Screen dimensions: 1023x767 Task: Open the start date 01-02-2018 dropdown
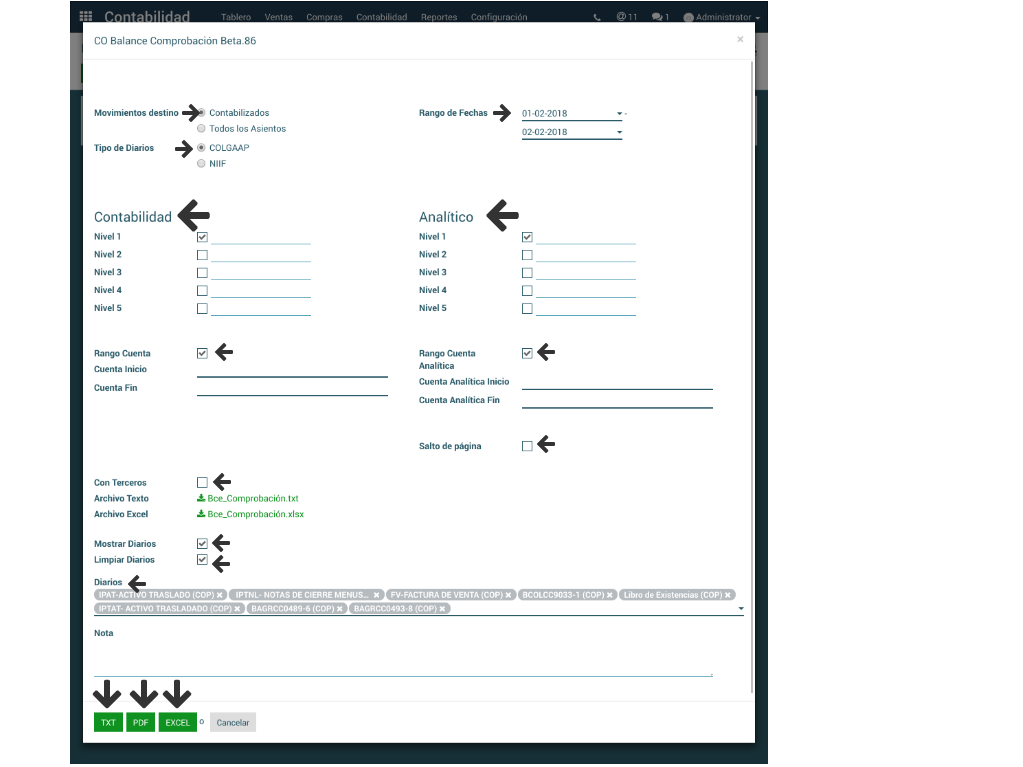(x=619, y=114)
